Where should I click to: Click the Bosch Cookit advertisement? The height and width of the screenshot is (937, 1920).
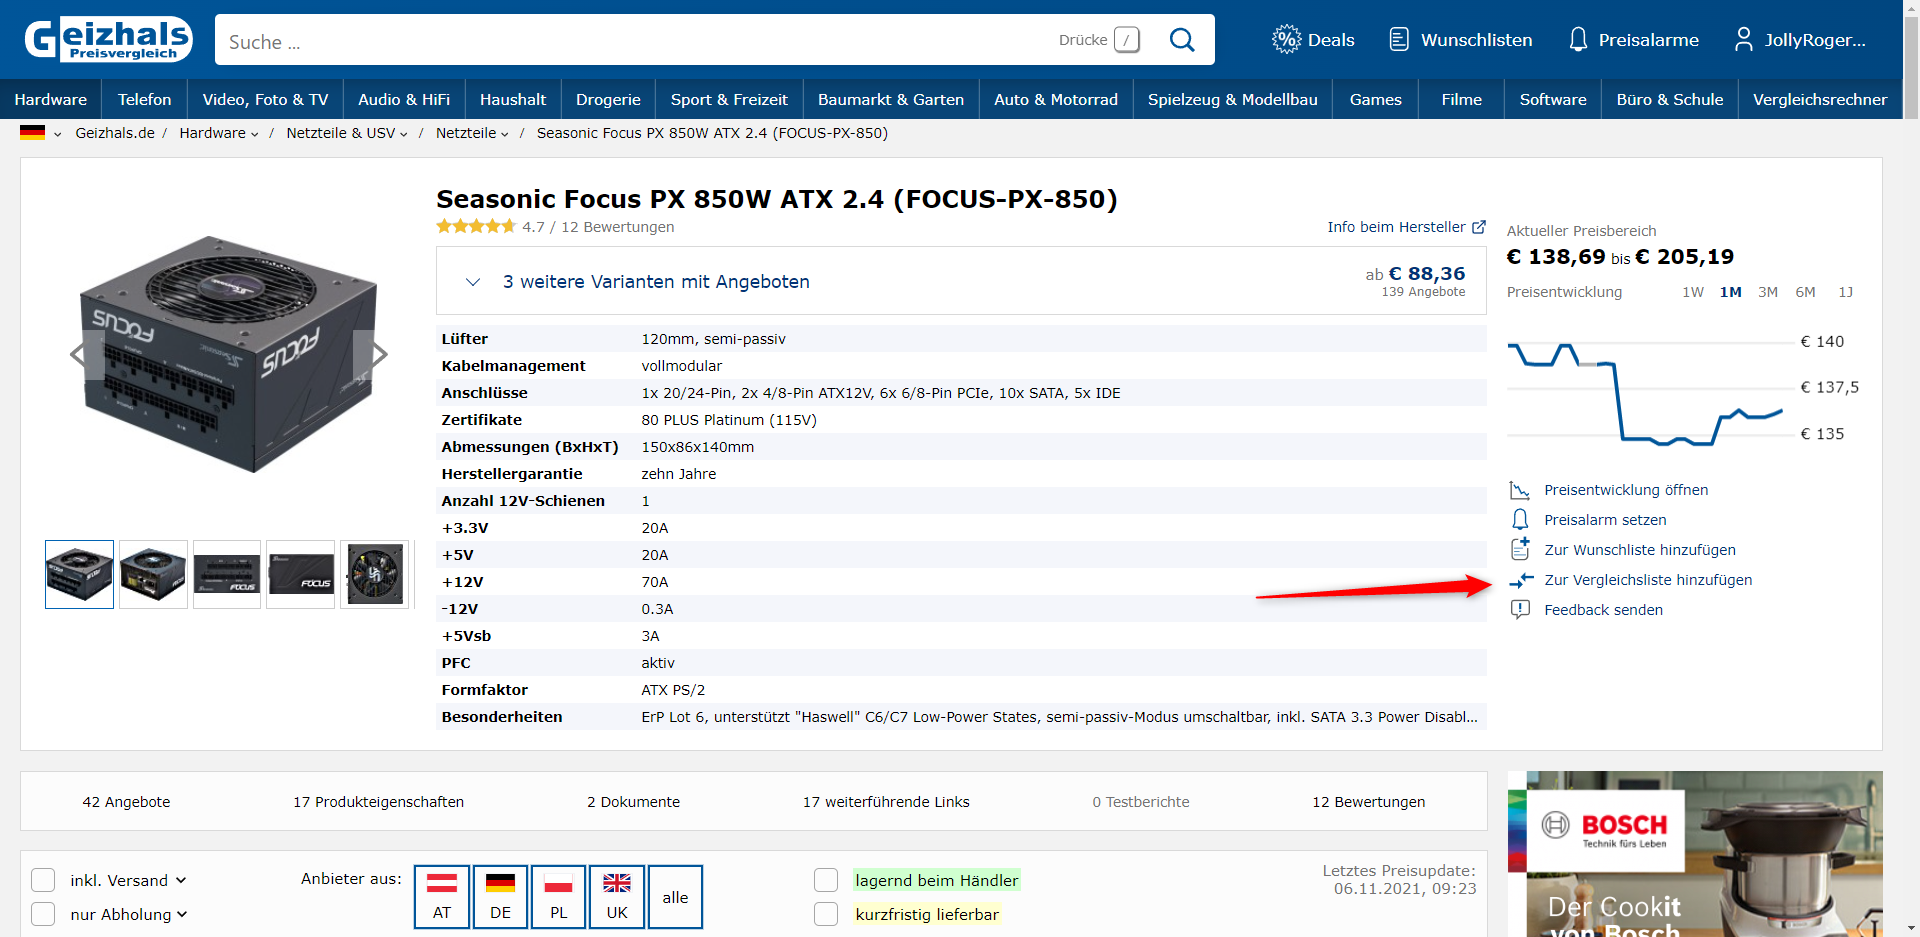click(x=1695, y=854)
